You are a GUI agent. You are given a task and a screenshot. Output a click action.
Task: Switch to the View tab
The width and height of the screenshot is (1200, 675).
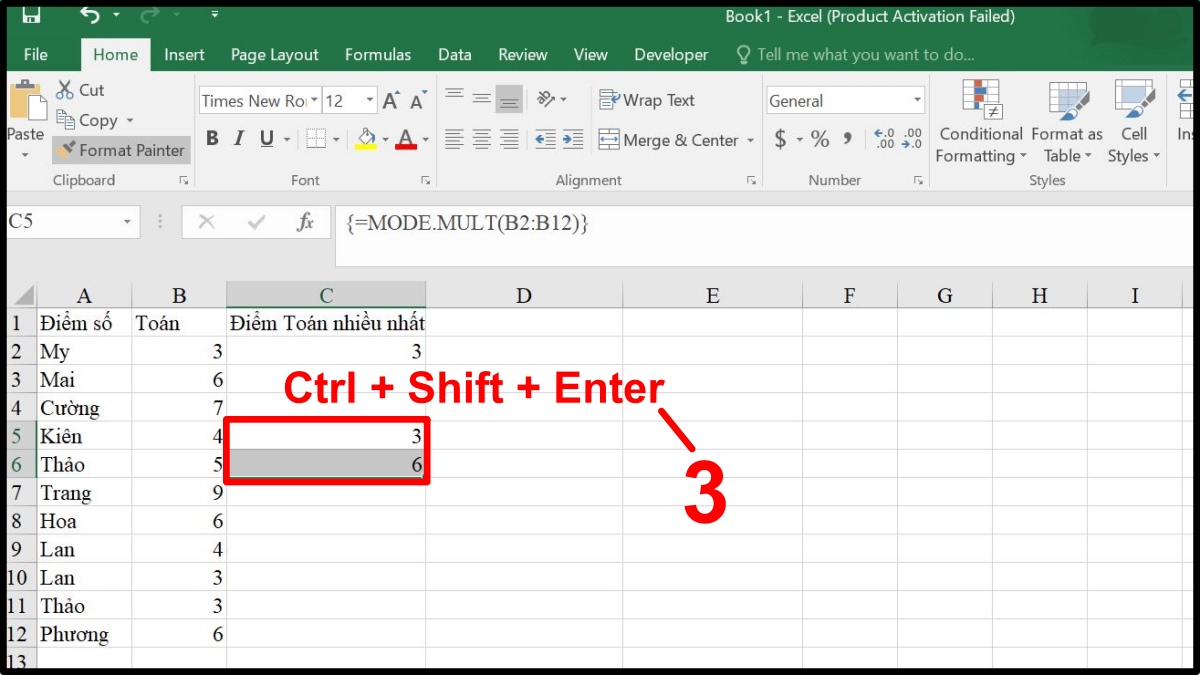coord(591,55)
